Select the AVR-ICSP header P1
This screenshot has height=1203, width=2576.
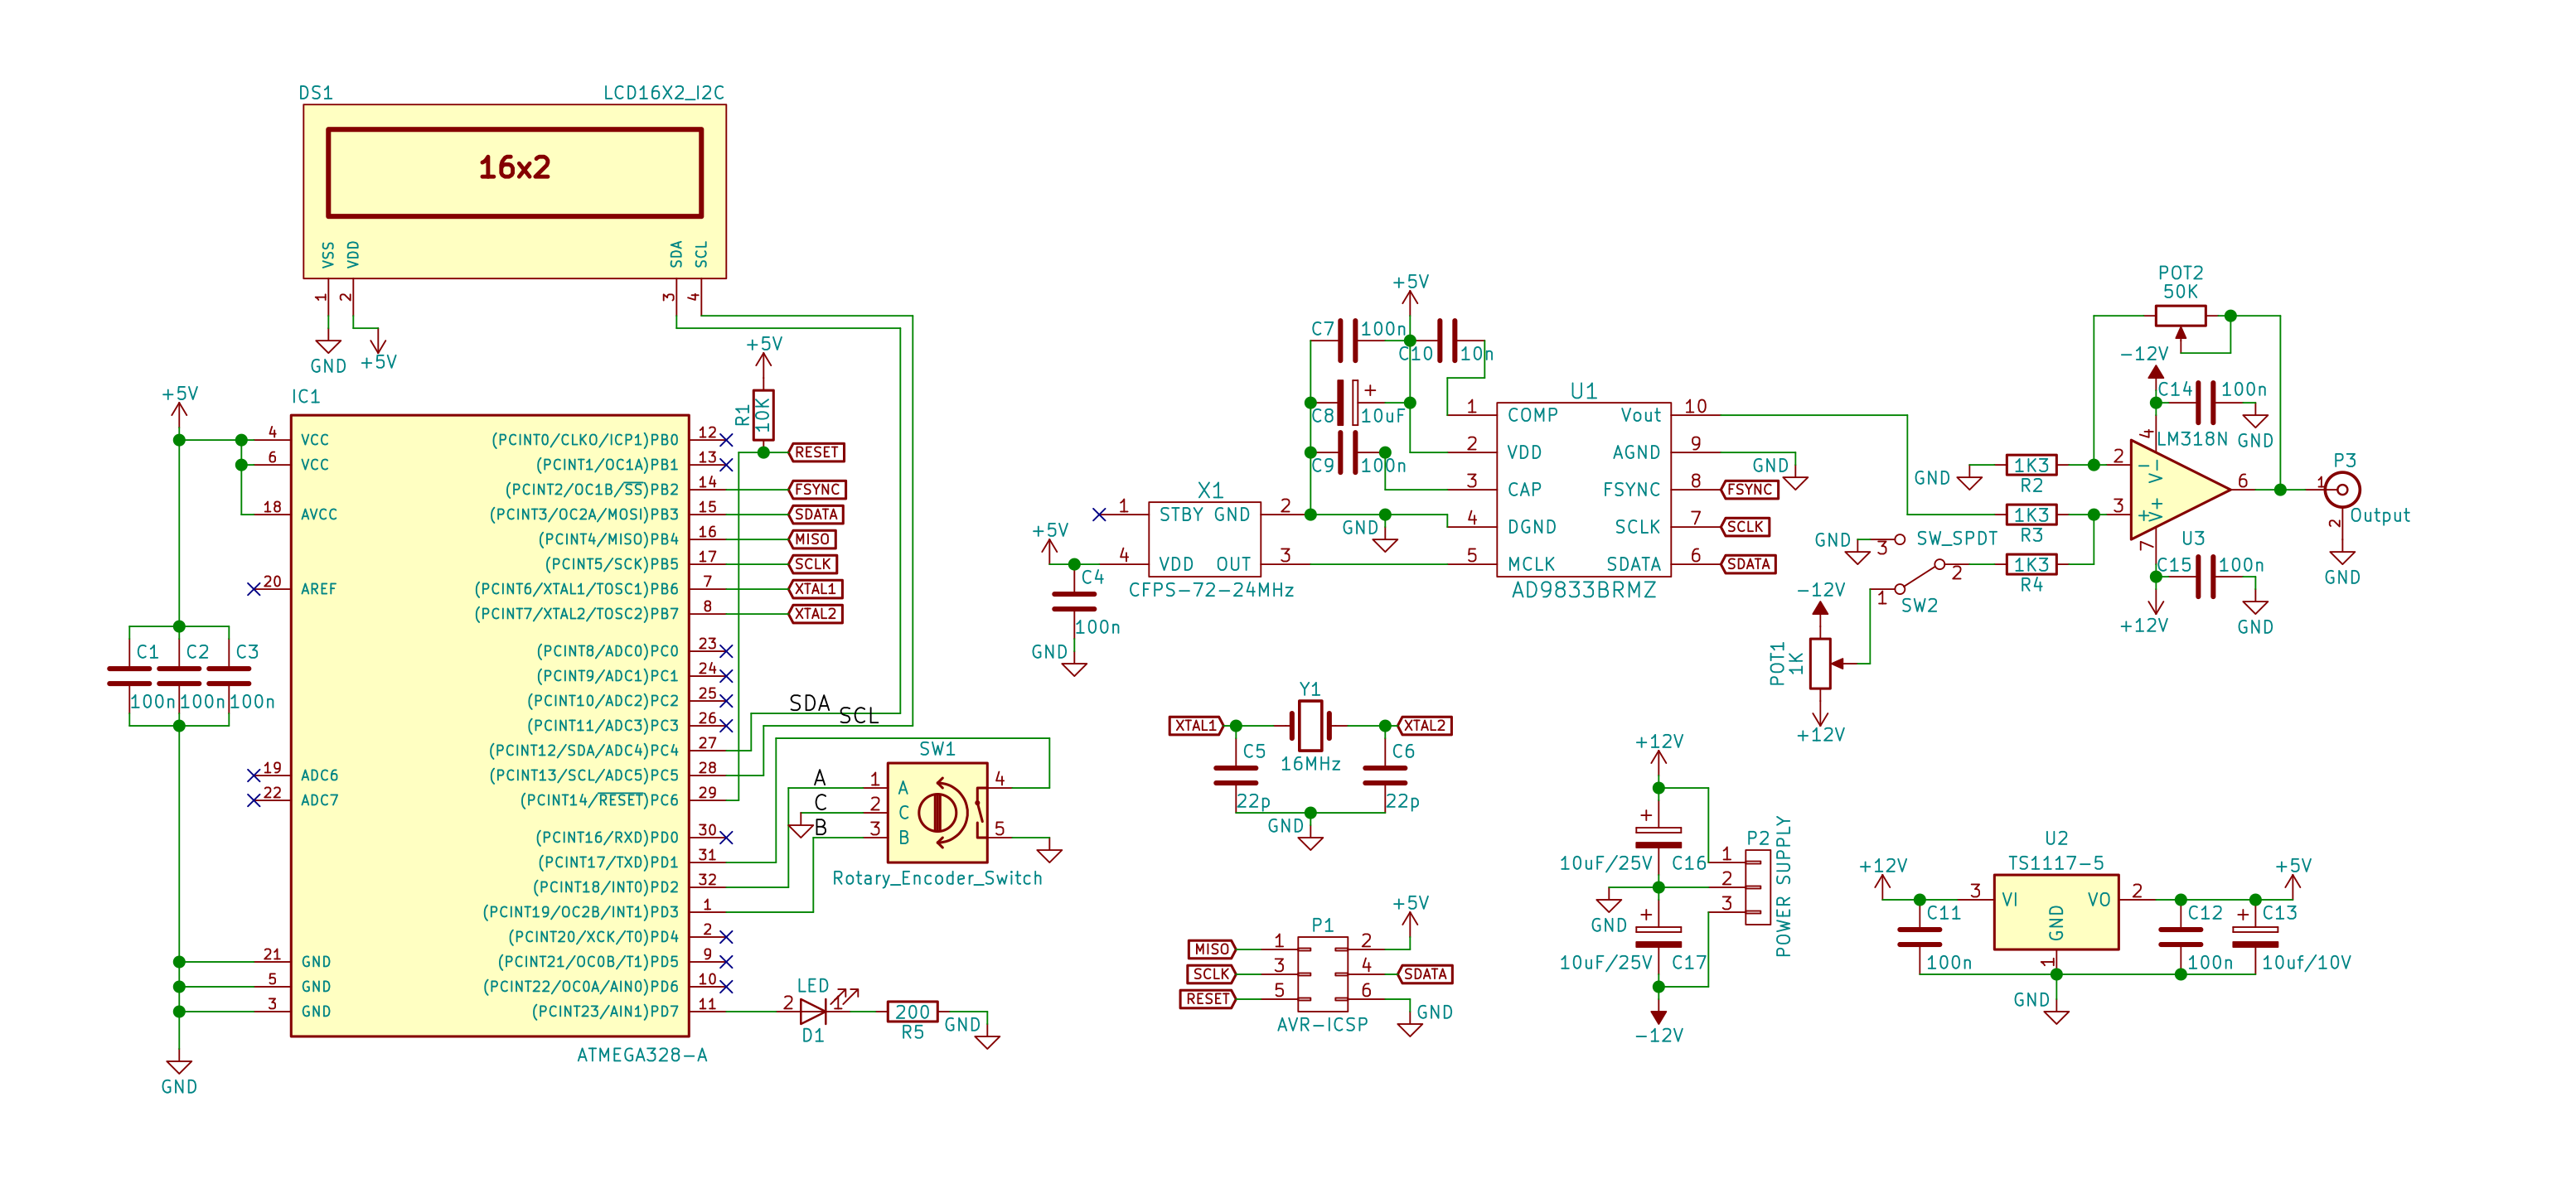(x=1322, y=973)
